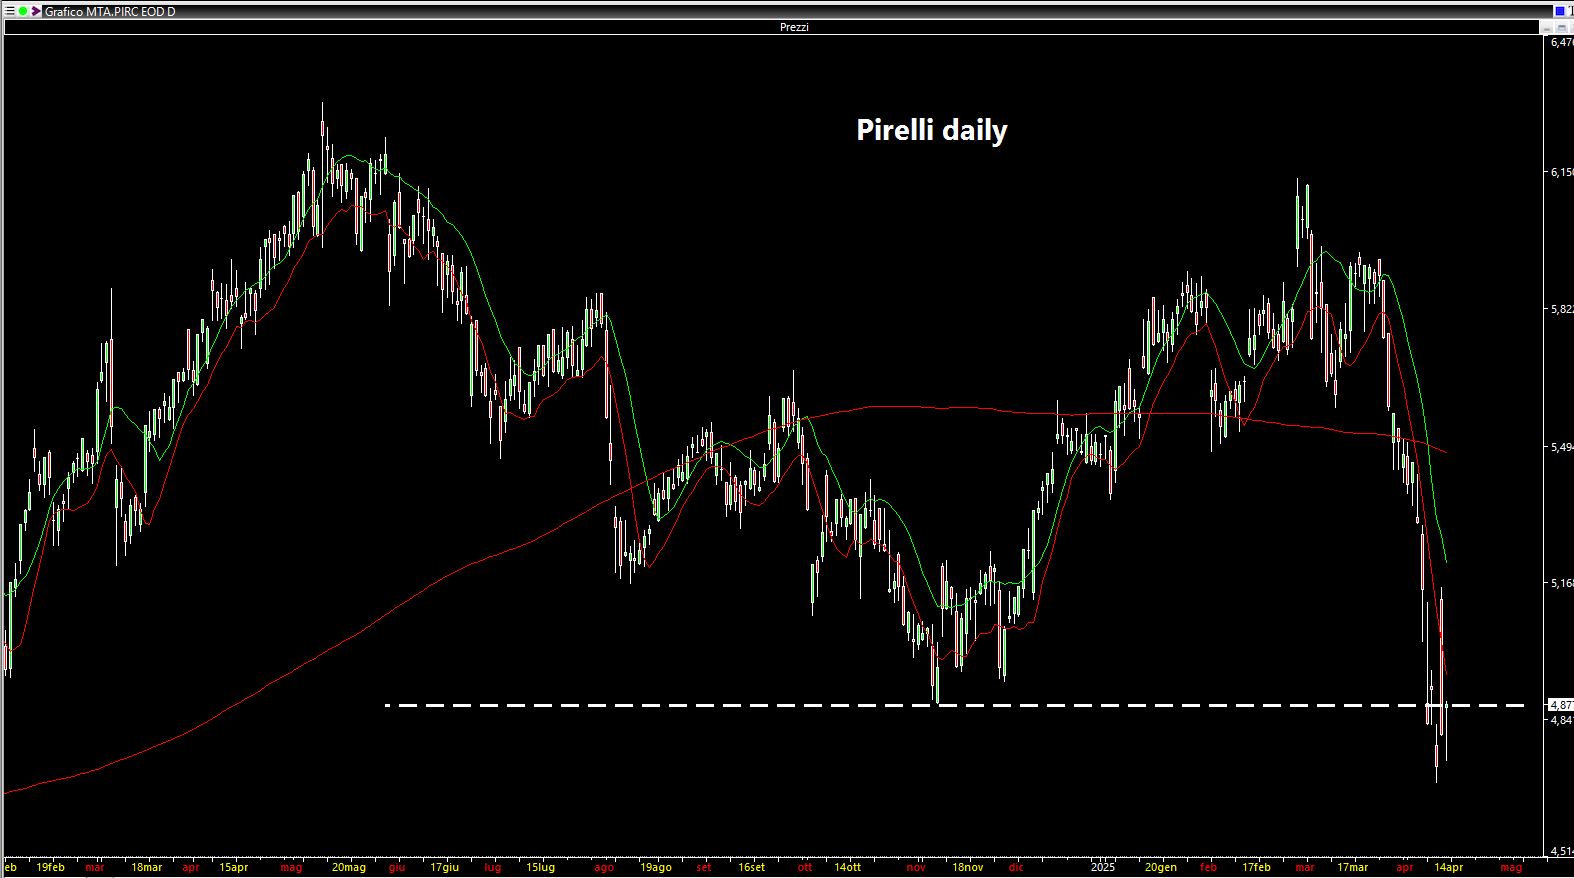
Task: Click the 17giu date label
Action: click(444, 867)
